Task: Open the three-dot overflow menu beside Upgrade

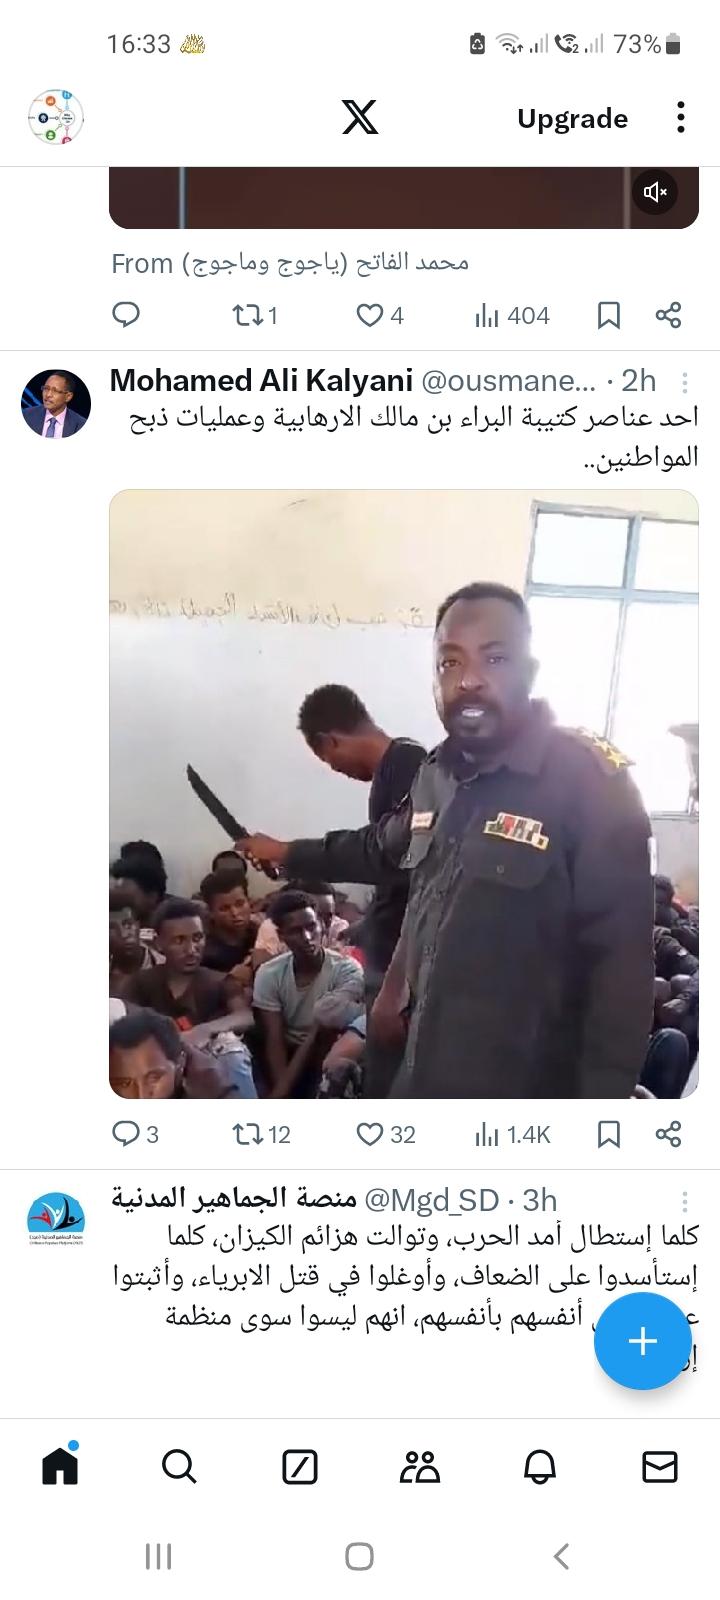Action: coord(681,118)
